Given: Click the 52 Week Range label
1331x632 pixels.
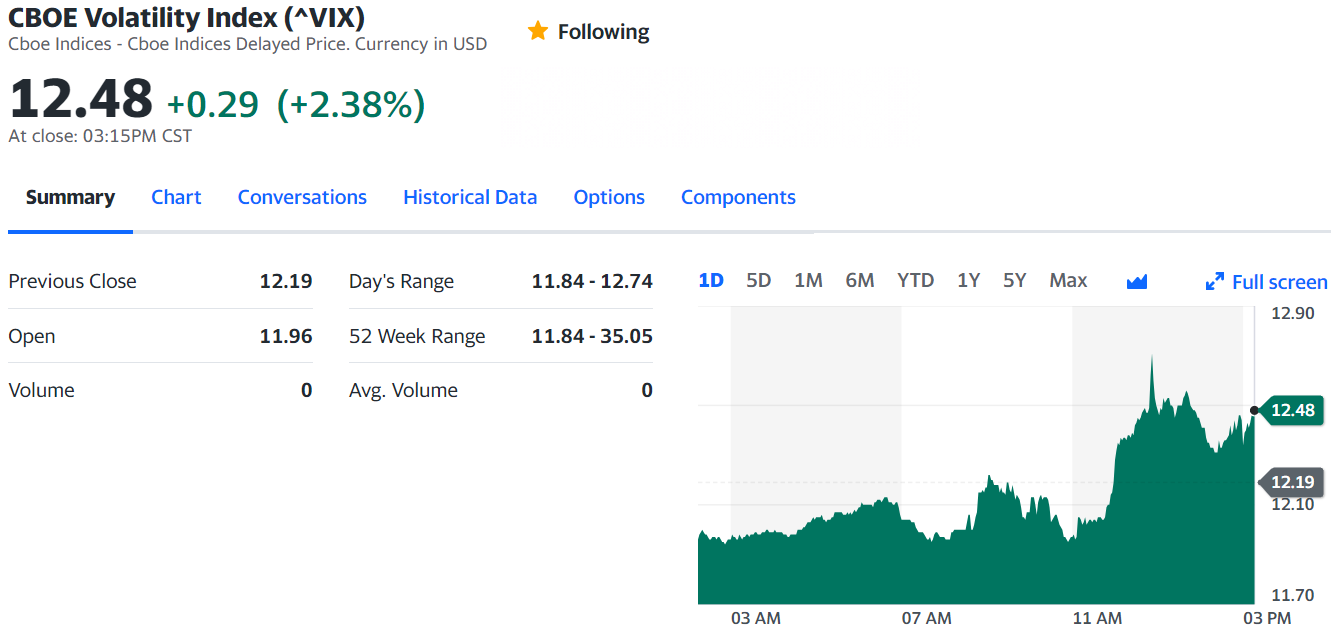Looking at the screenshot, I should pos(417,337).
